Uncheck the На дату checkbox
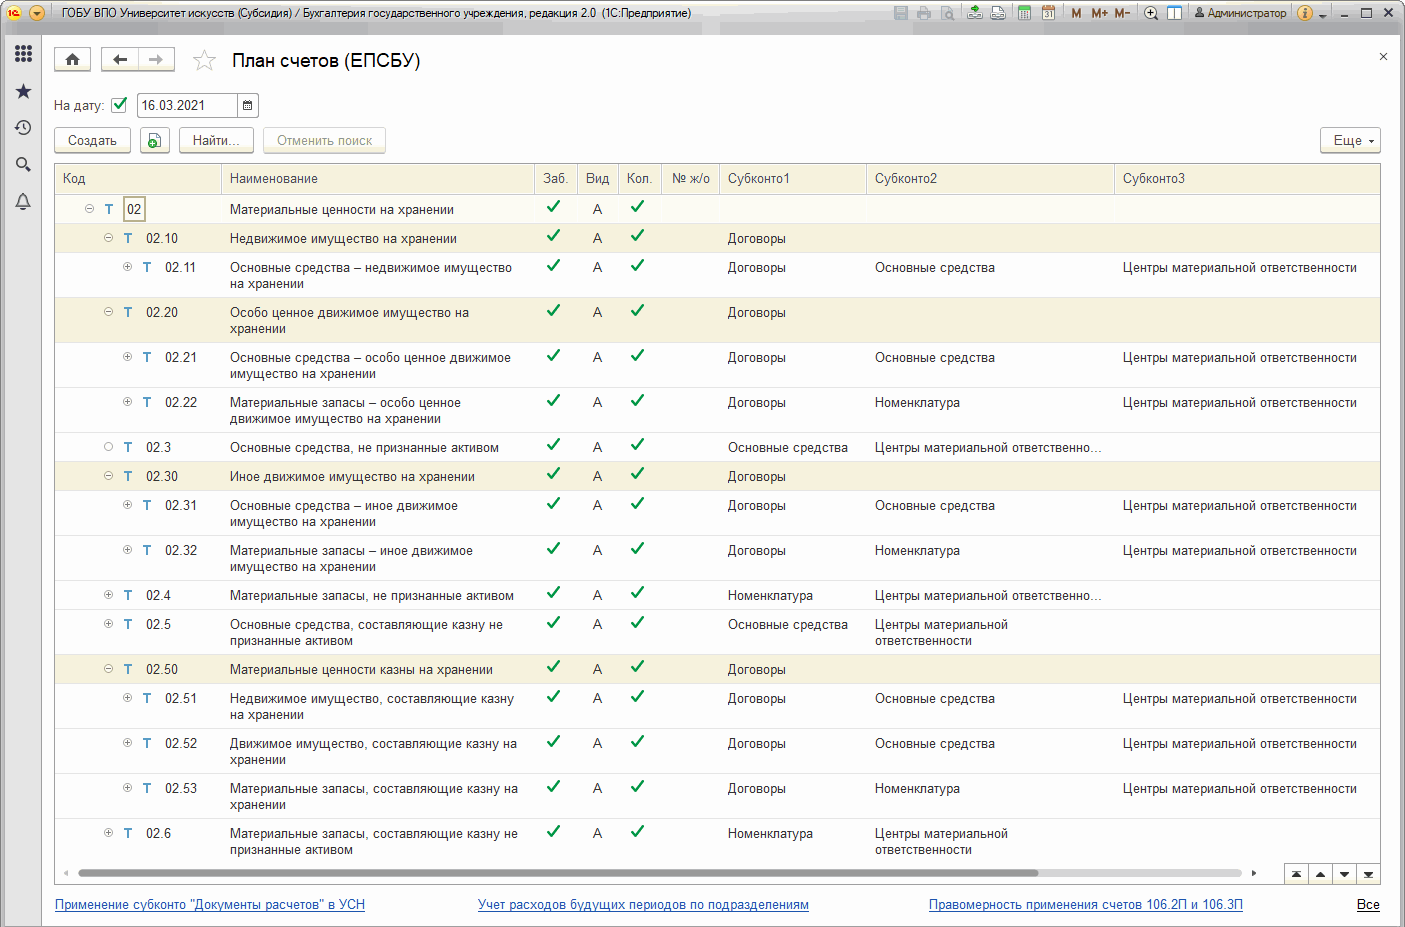 pos(119,104)
